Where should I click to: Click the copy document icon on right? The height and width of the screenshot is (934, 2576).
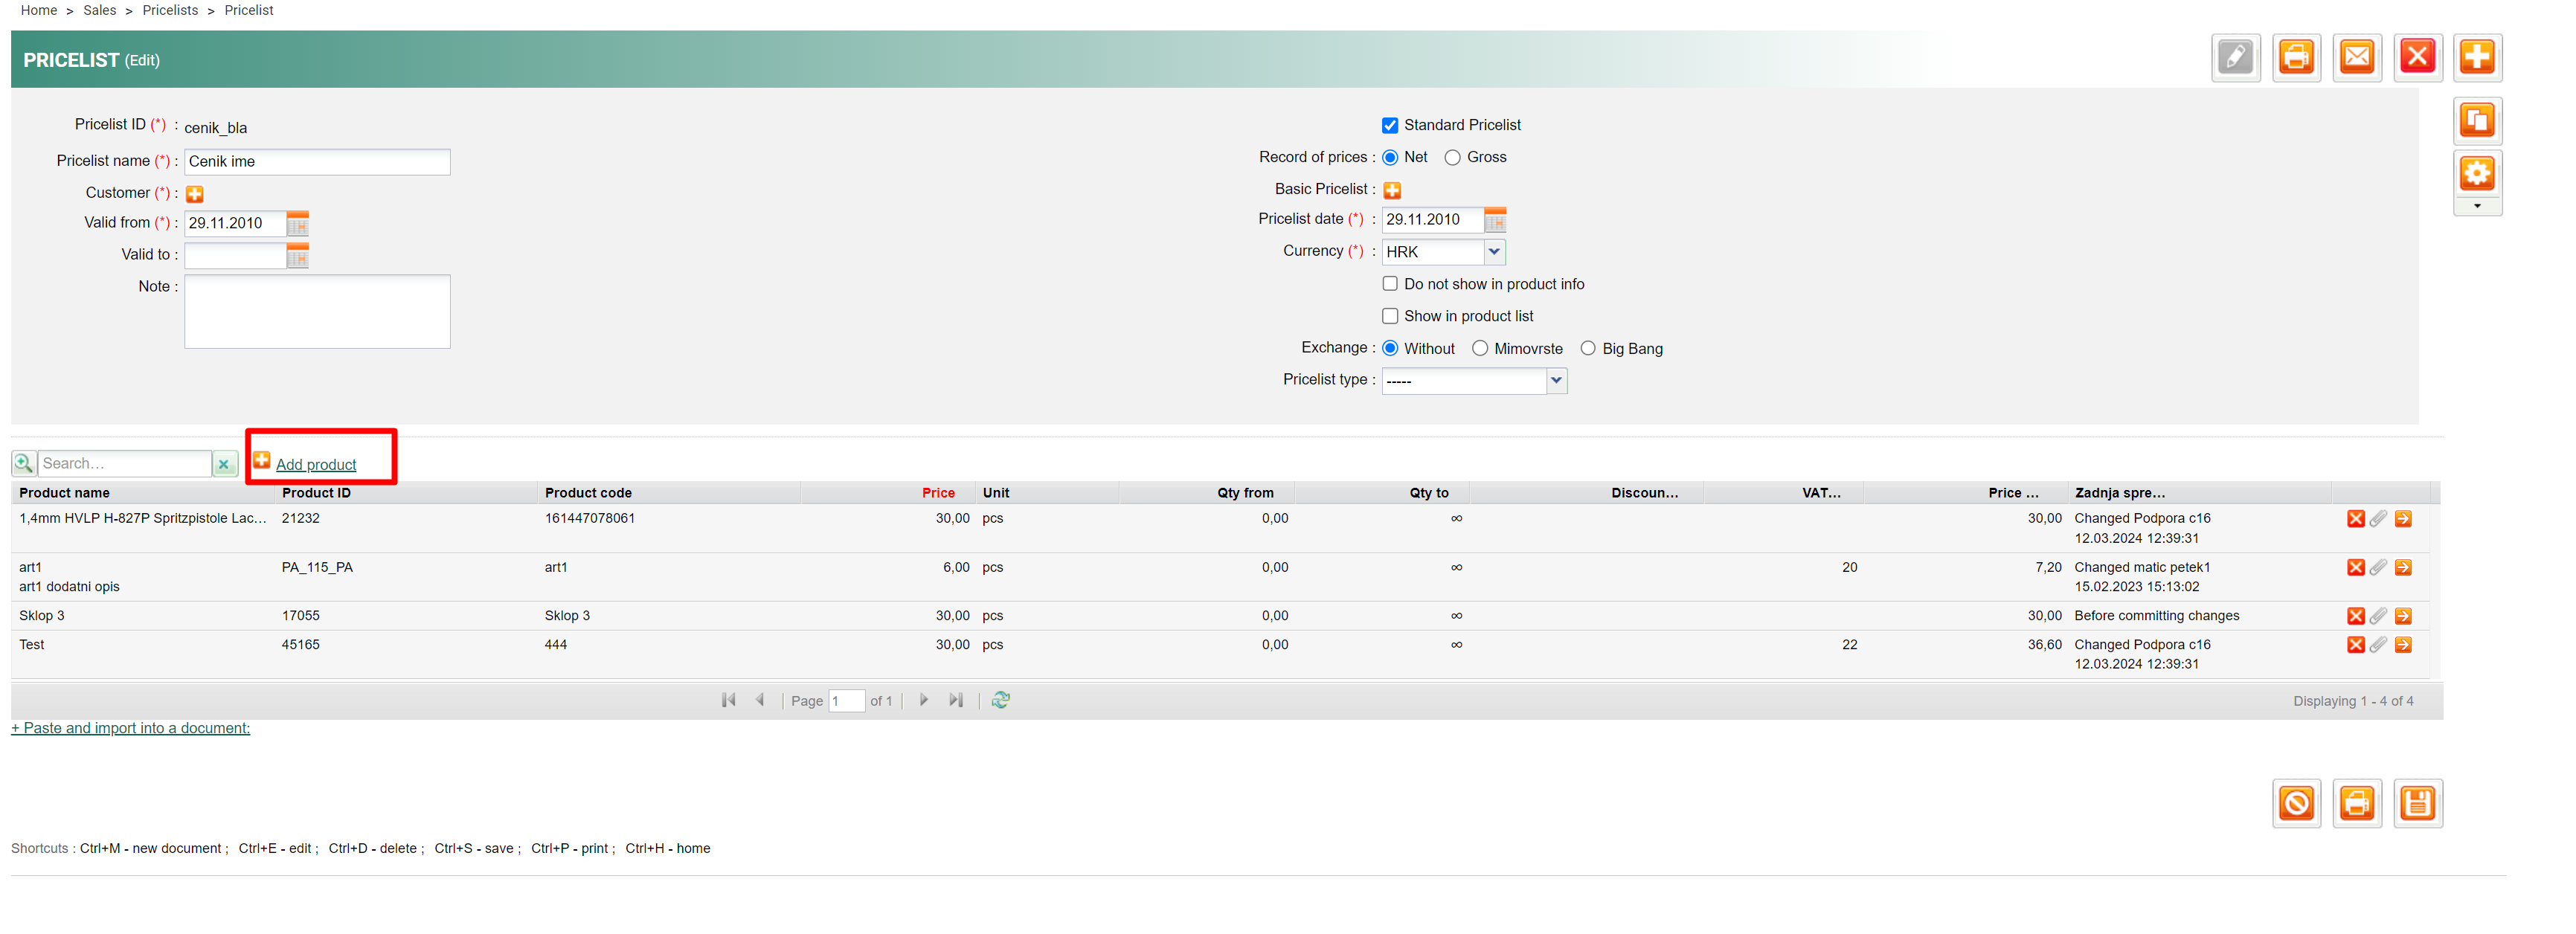click(2476, 121)
